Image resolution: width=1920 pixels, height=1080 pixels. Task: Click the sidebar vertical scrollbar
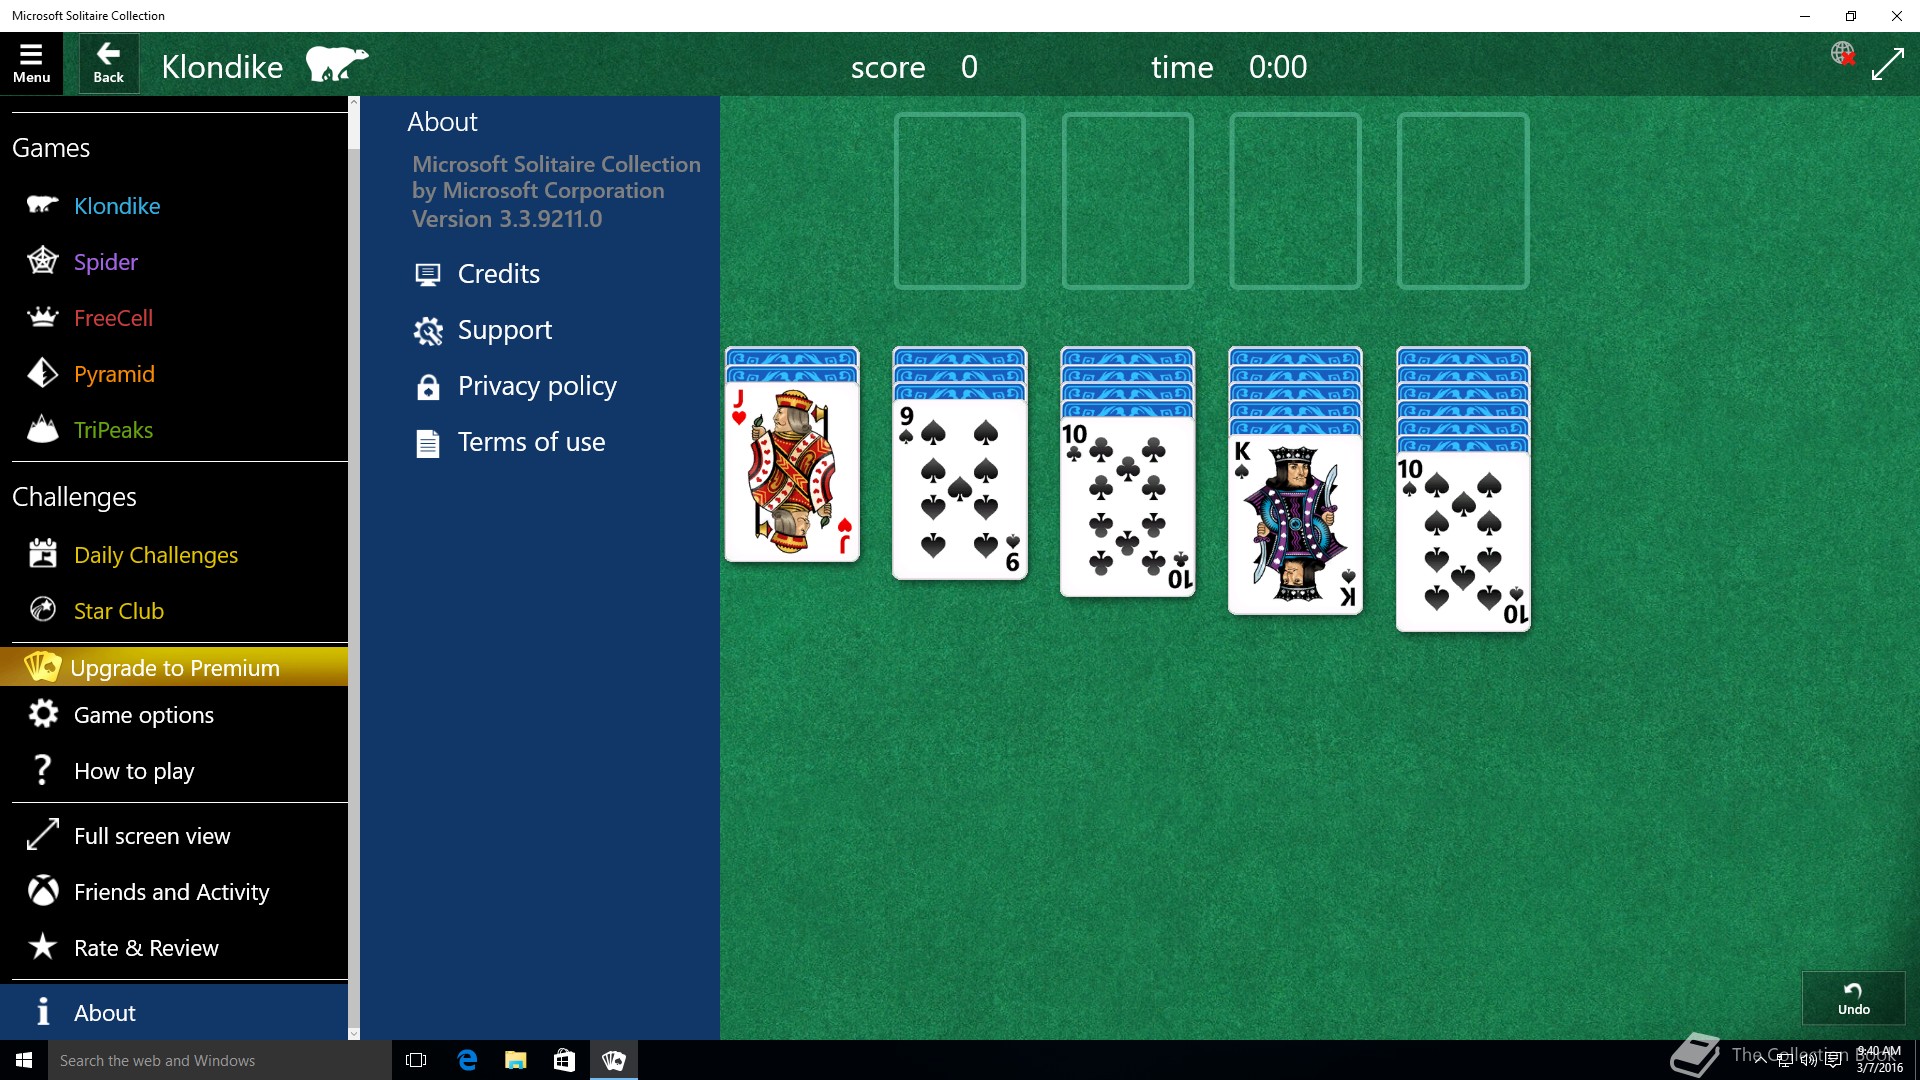pos(354,568)
